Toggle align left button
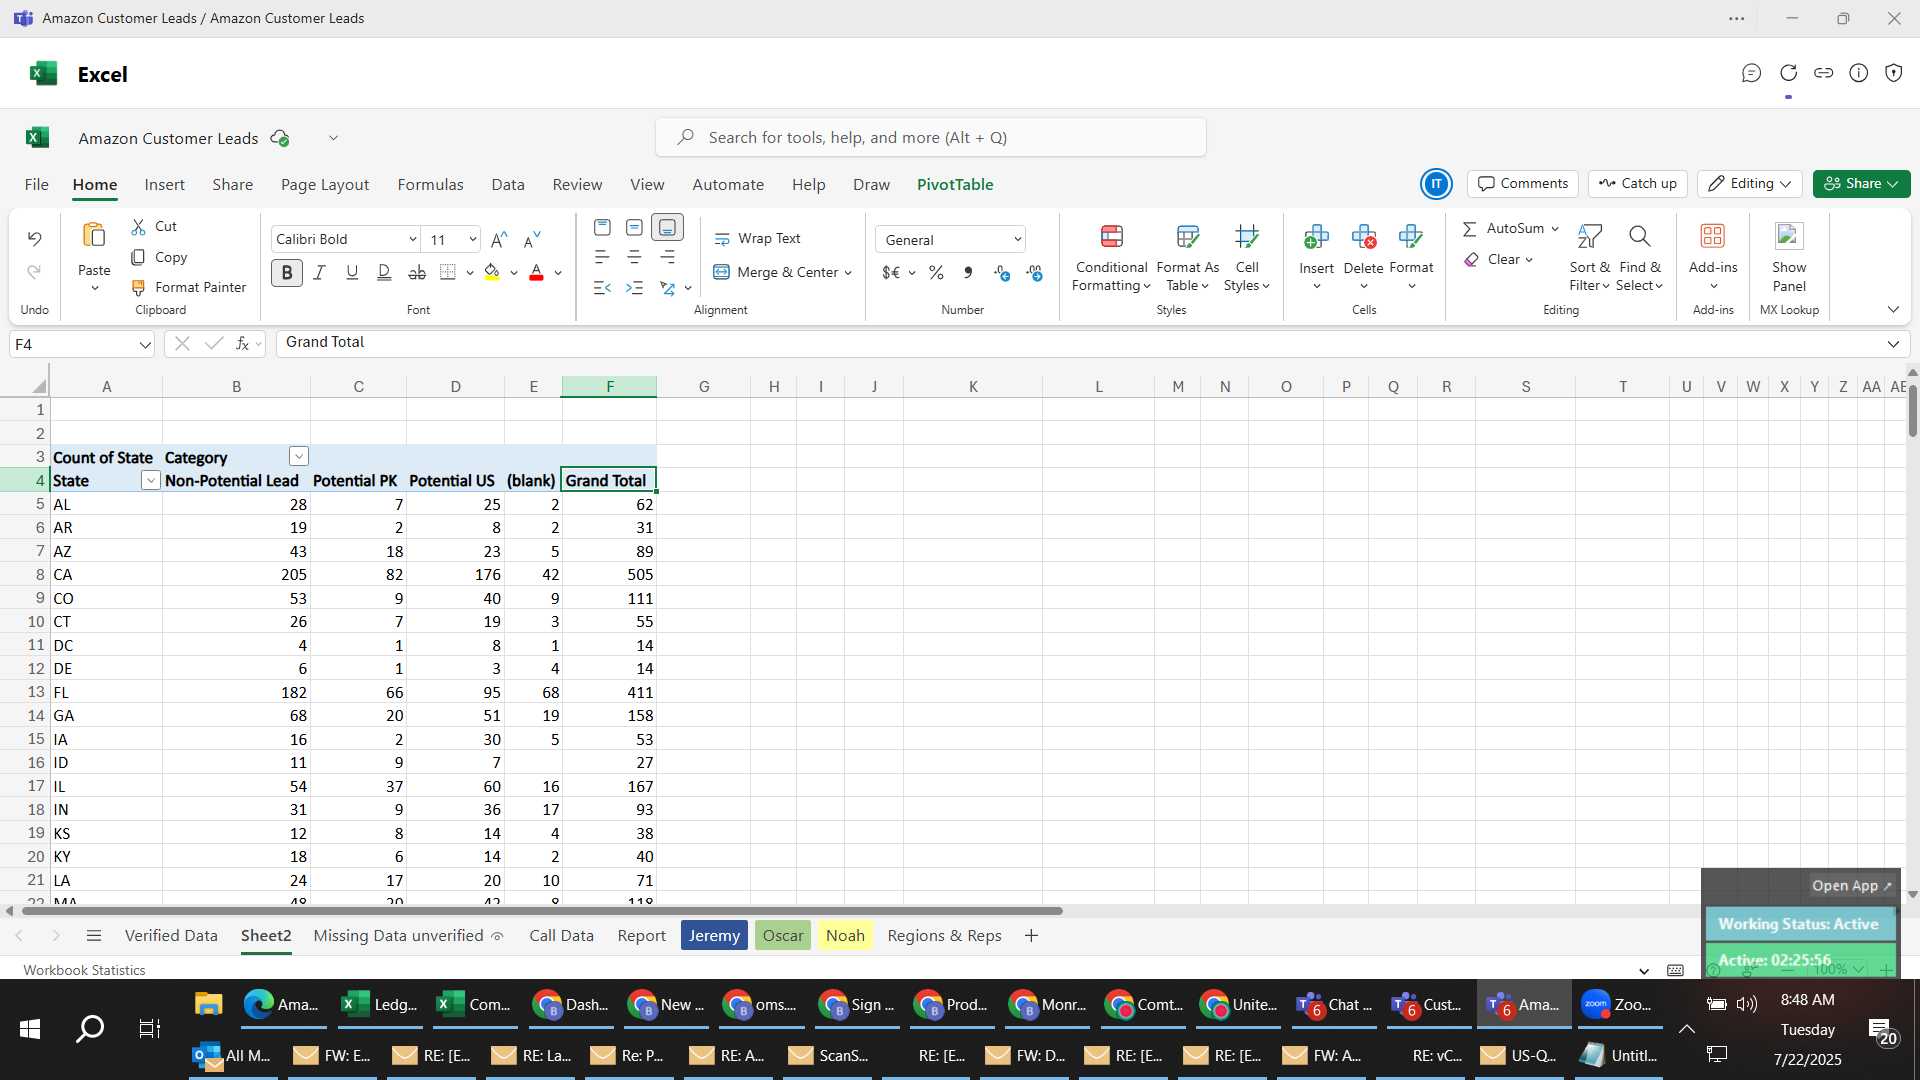Screen dimensions: 1920x1080 click(602, 258)
